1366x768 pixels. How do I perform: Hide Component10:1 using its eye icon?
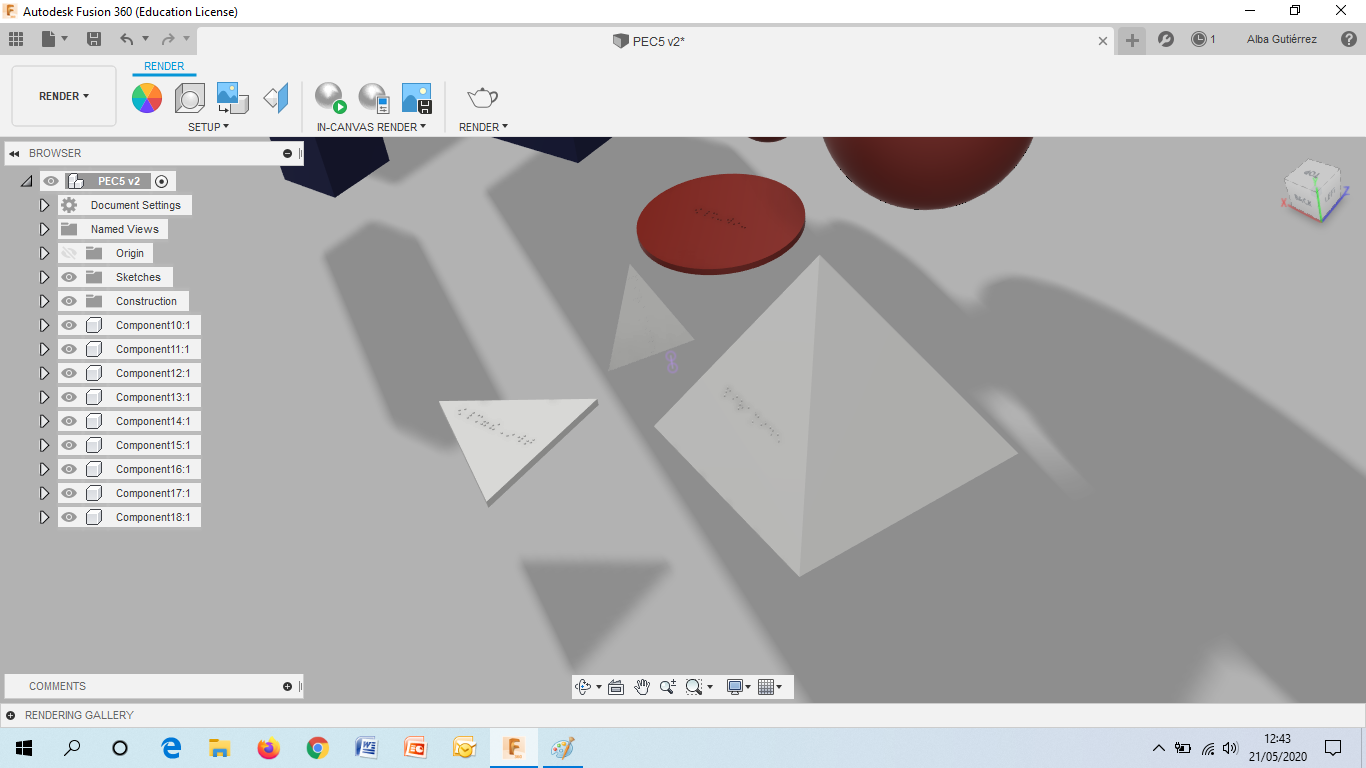tap(69, 325)
